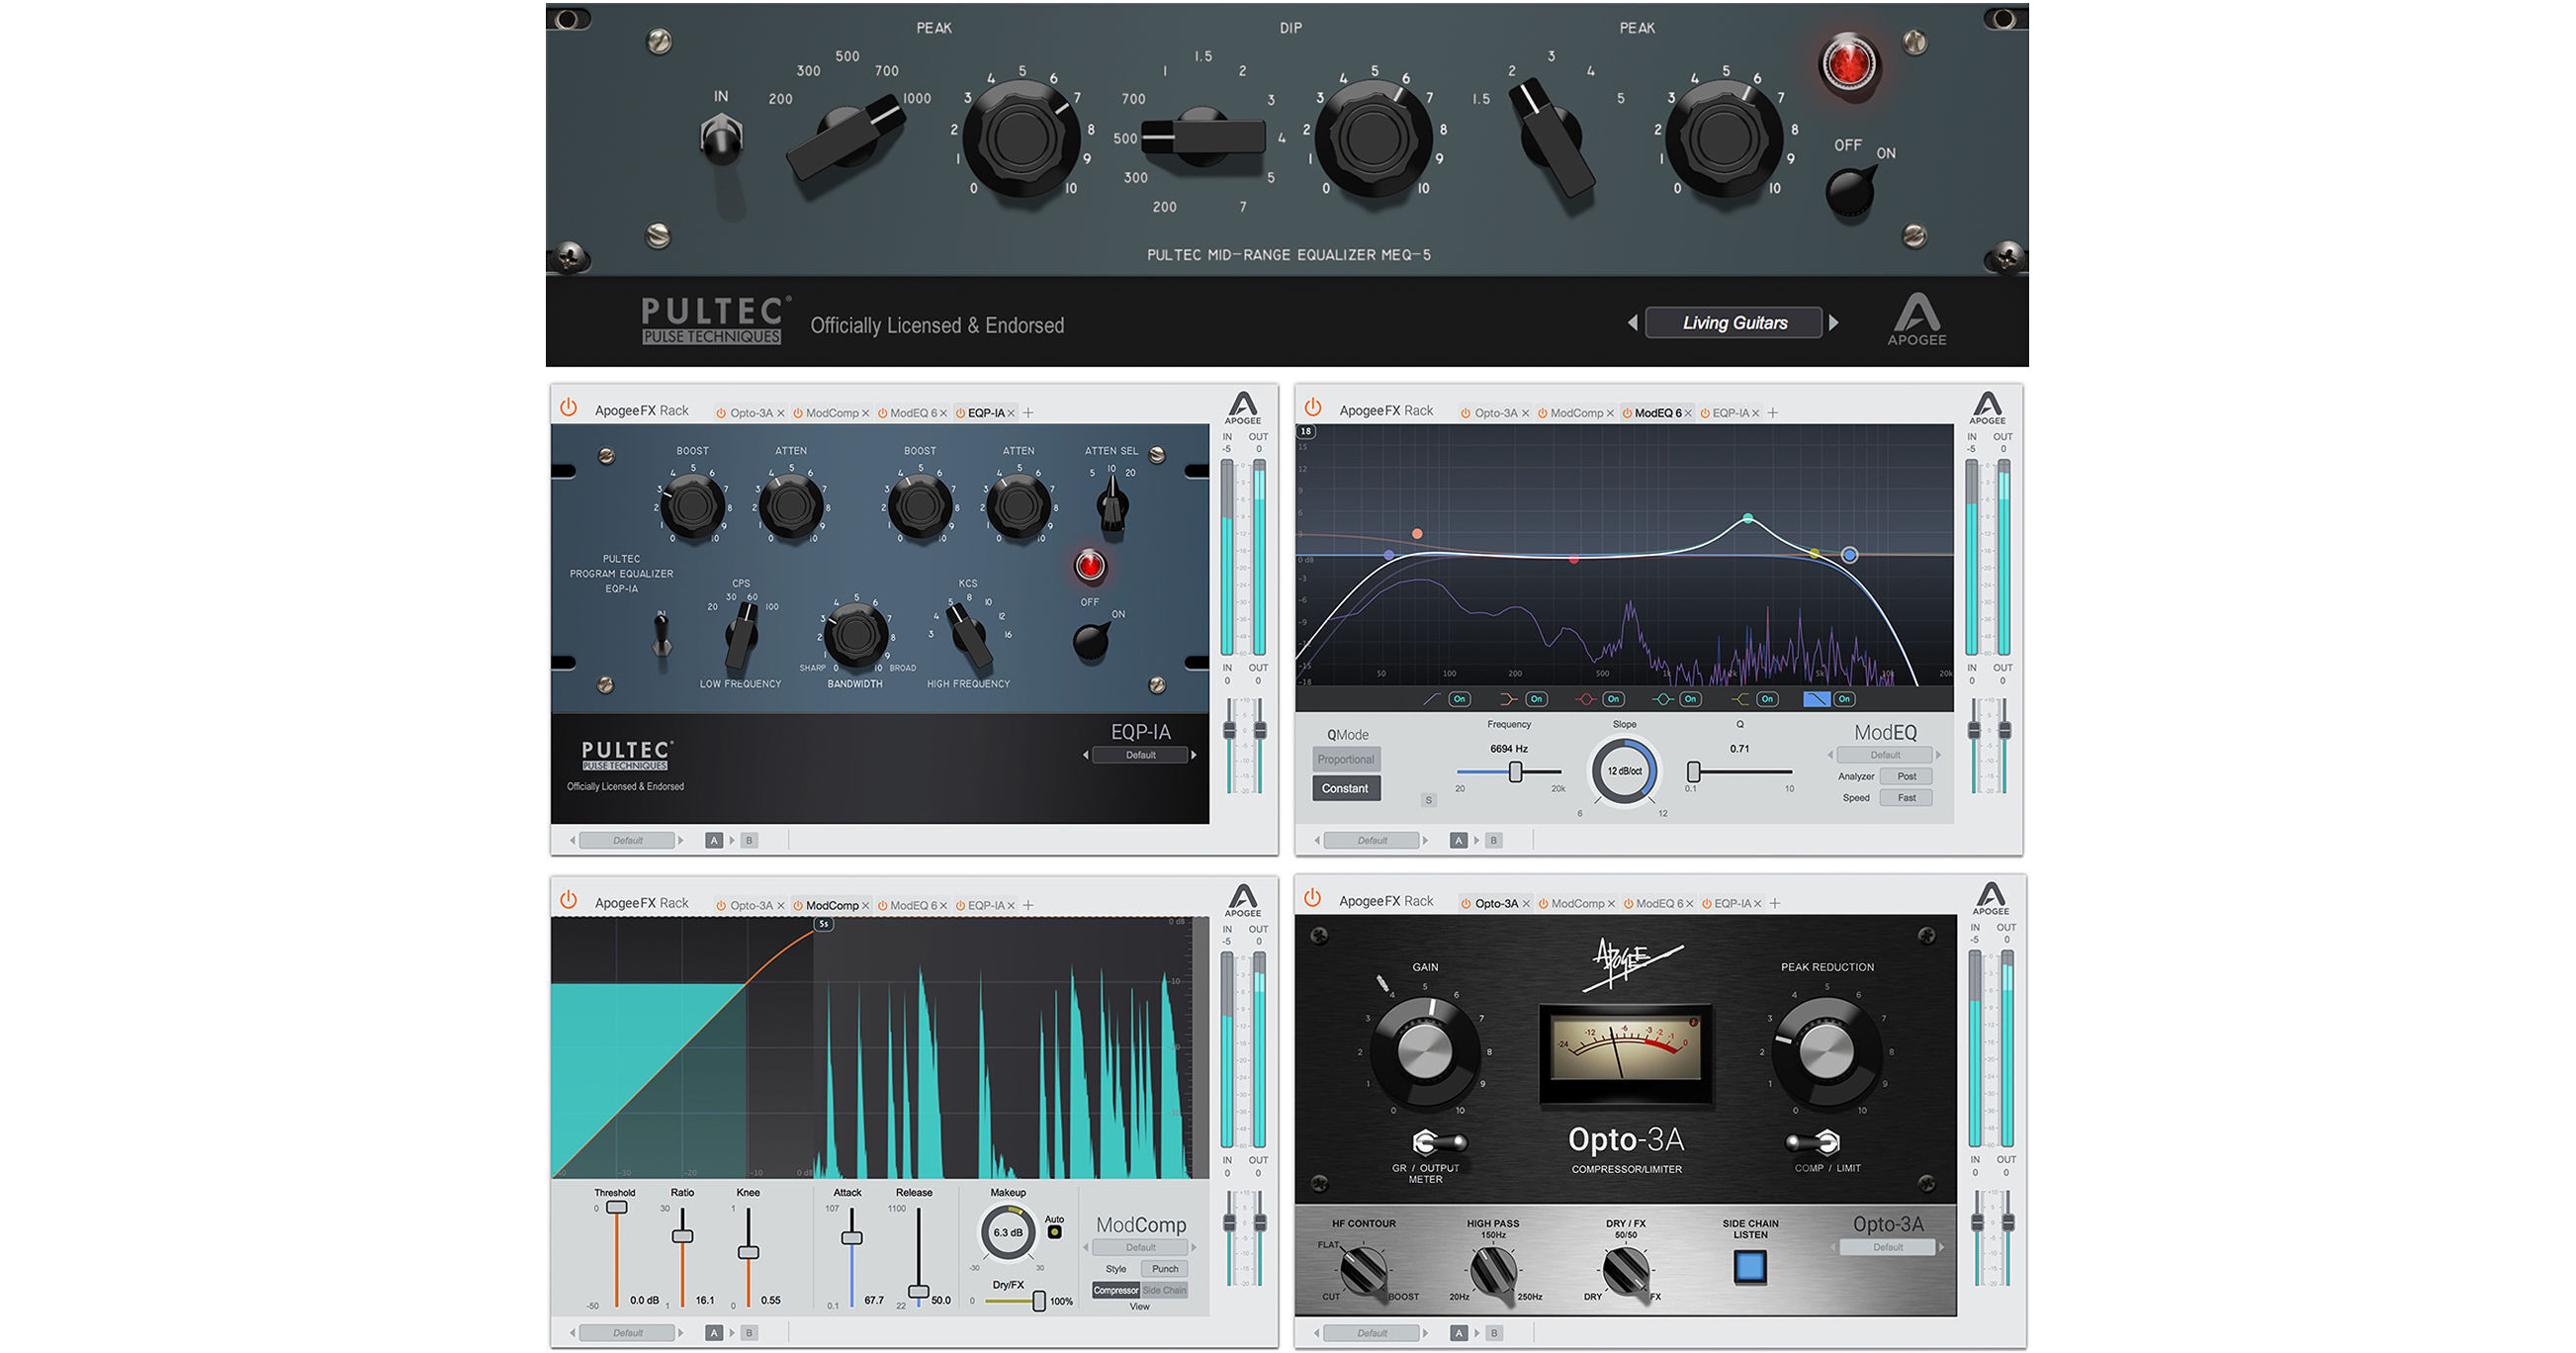Switch to the ModEQ 6 plugin tab

point(1658,412)
